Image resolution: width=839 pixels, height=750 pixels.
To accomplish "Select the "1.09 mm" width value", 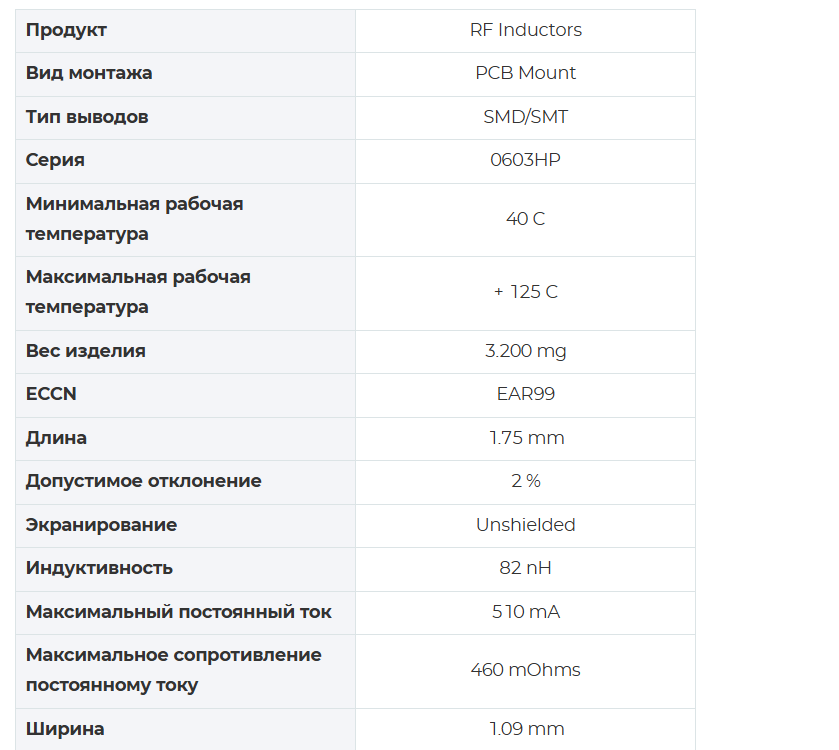I will [526, 729].
